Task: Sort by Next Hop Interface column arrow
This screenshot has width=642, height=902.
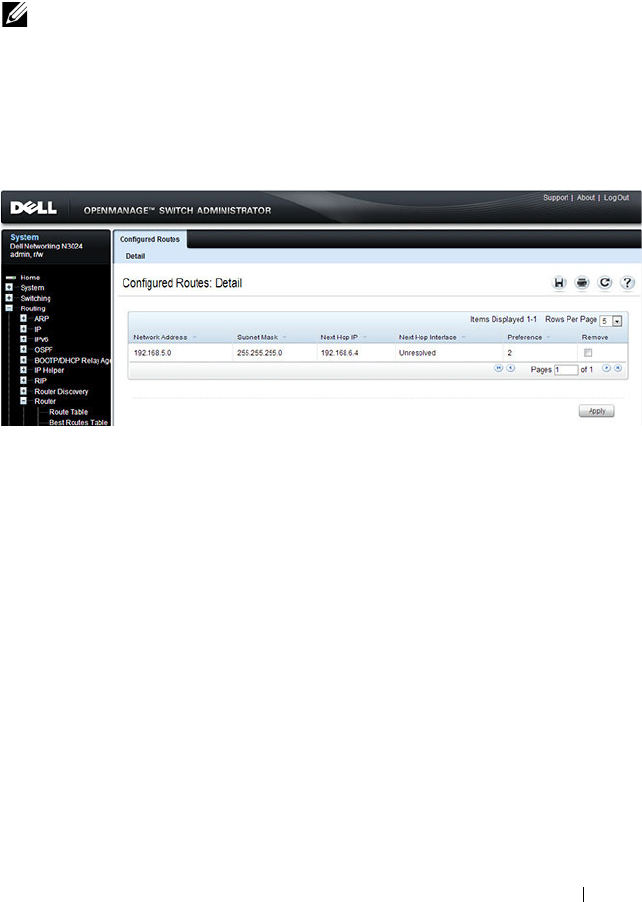Action: [464, 337]
